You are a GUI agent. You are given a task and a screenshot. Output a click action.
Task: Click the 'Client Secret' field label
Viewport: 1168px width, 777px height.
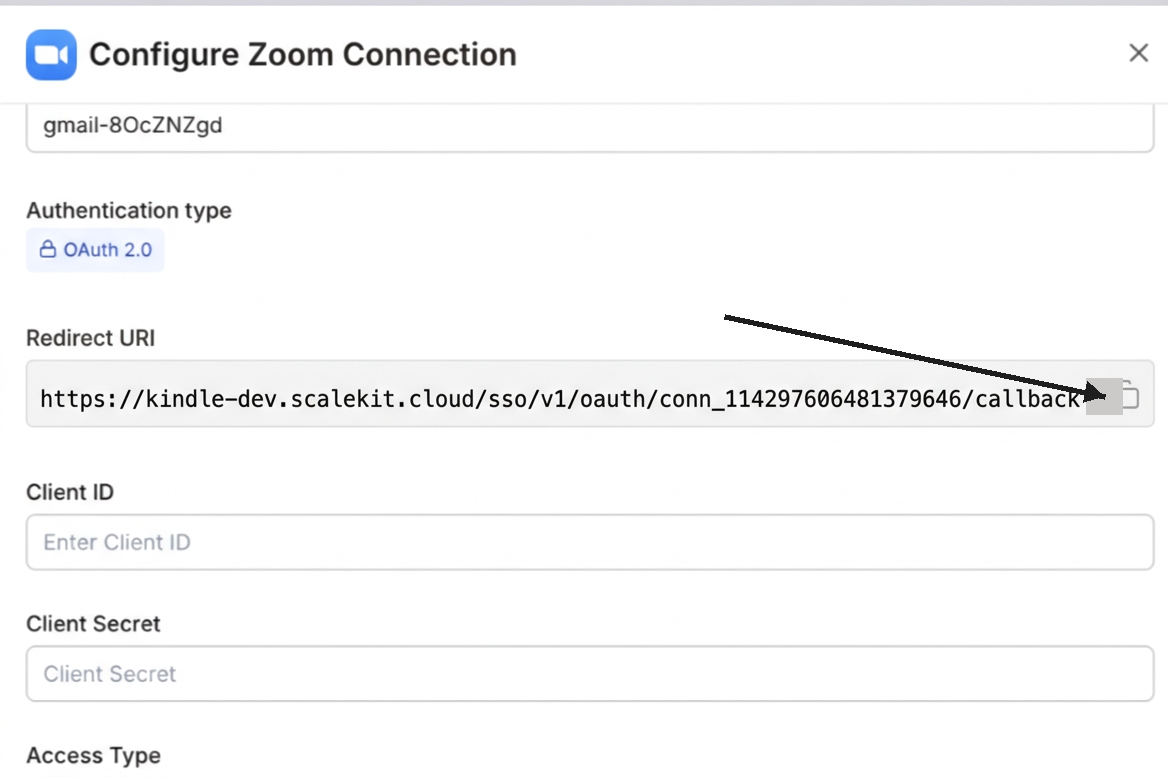(x=94, y=624)
